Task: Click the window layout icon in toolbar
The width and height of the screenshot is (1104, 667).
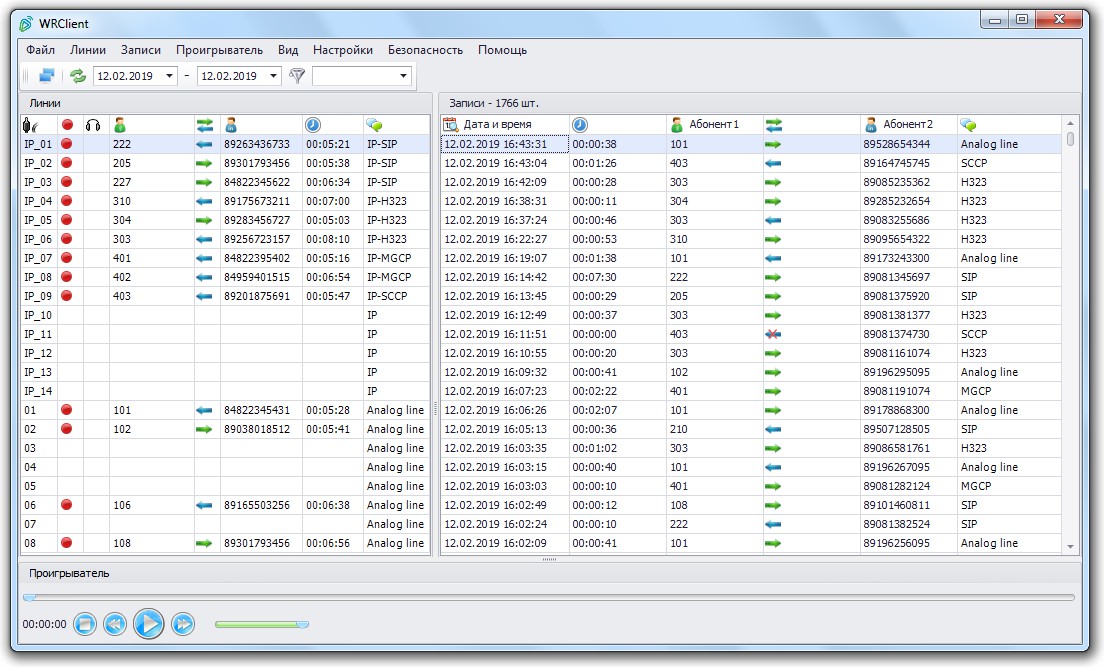Action: 47,76
